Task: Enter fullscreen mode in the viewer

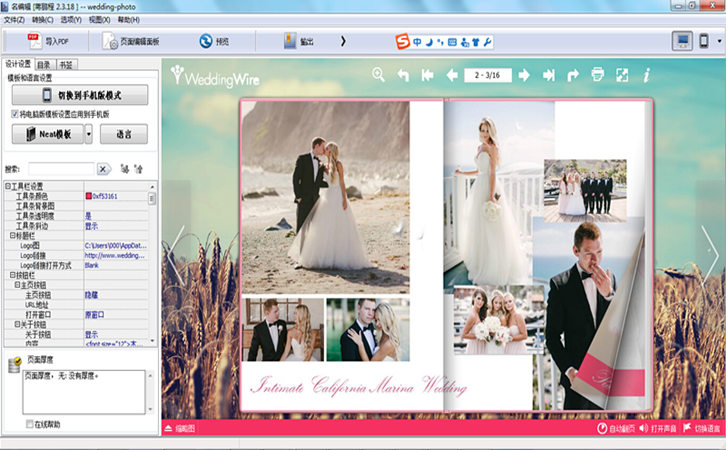Action: pos(622,75)
